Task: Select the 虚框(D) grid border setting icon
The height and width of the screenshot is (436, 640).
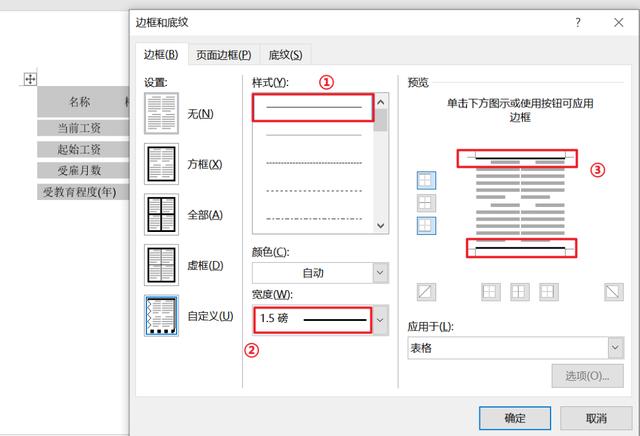Action: point(161,265)
